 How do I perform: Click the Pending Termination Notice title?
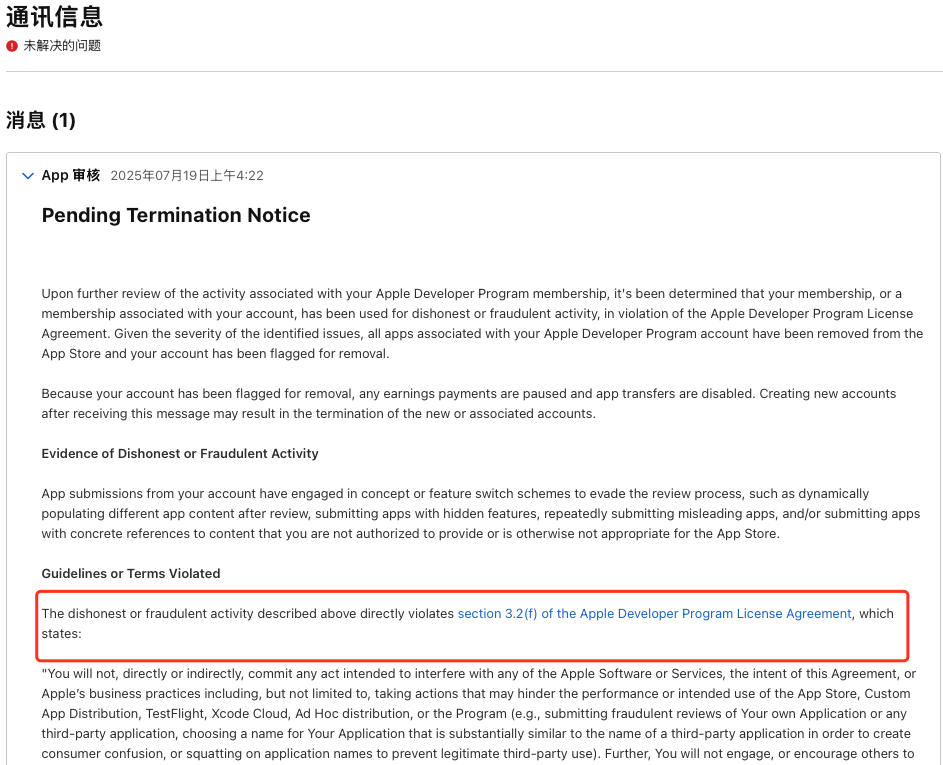click(176, 215)
